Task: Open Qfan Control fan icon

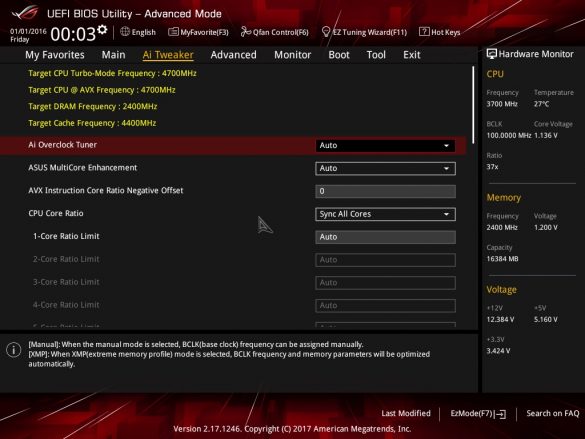Action: click(x=245, y=32)
